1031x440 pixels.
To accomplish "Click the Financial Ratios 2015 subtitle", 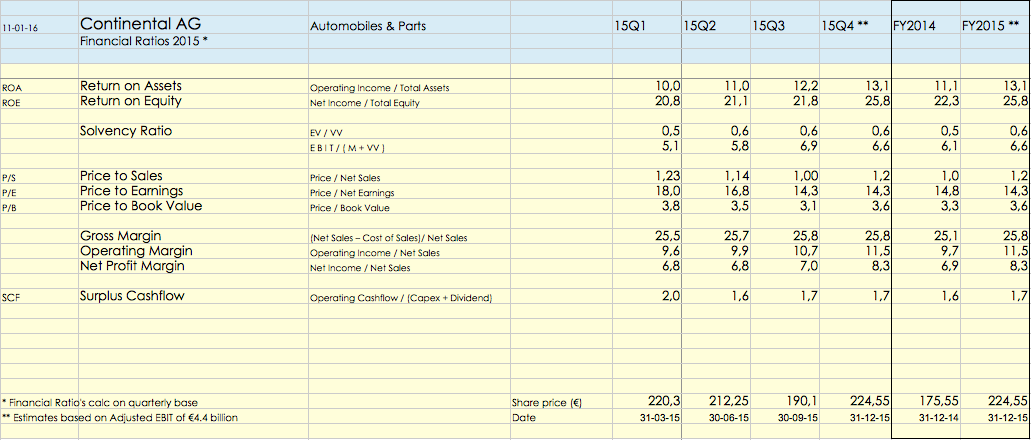I will pos(144,41).
